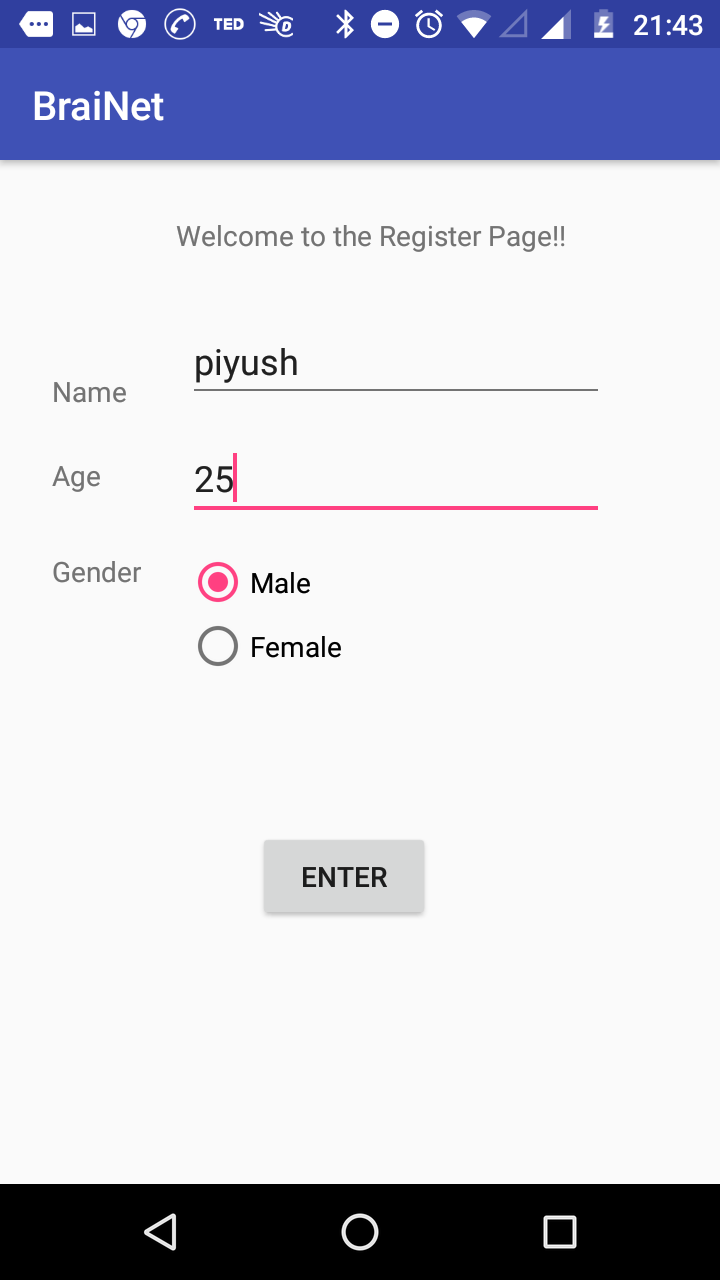720x1280 pixels.
Task: Select the Male radio button
Action: 218,582
